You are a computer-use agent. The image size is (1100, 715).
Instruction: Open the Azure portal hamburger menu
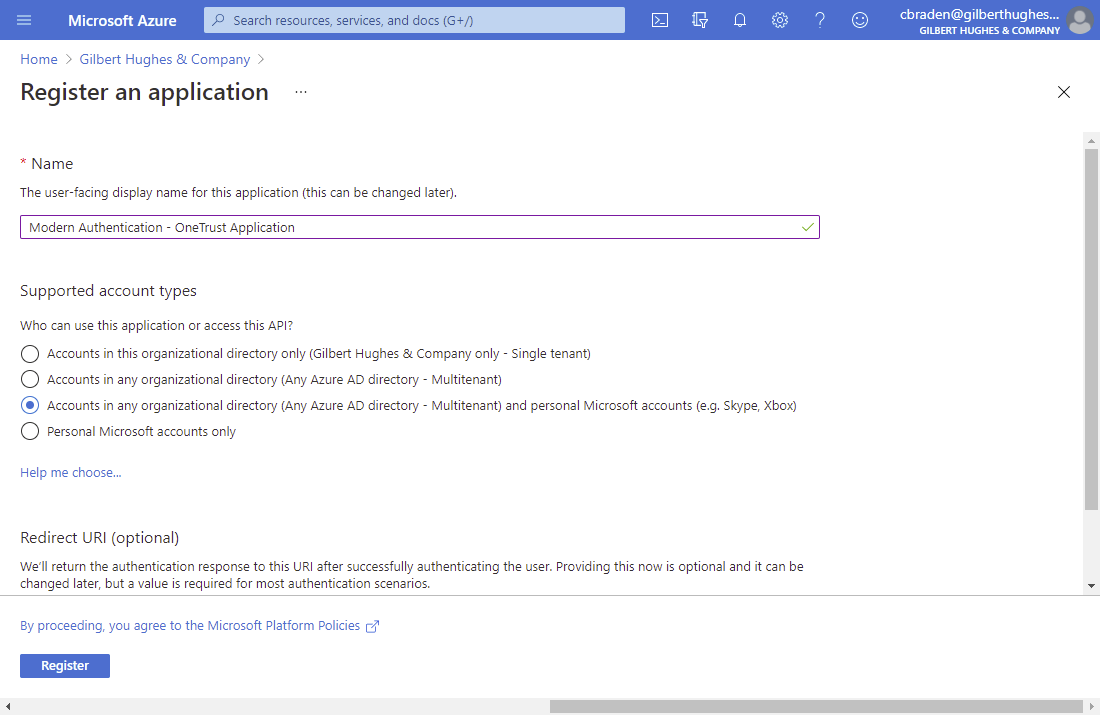coord(24,20)
